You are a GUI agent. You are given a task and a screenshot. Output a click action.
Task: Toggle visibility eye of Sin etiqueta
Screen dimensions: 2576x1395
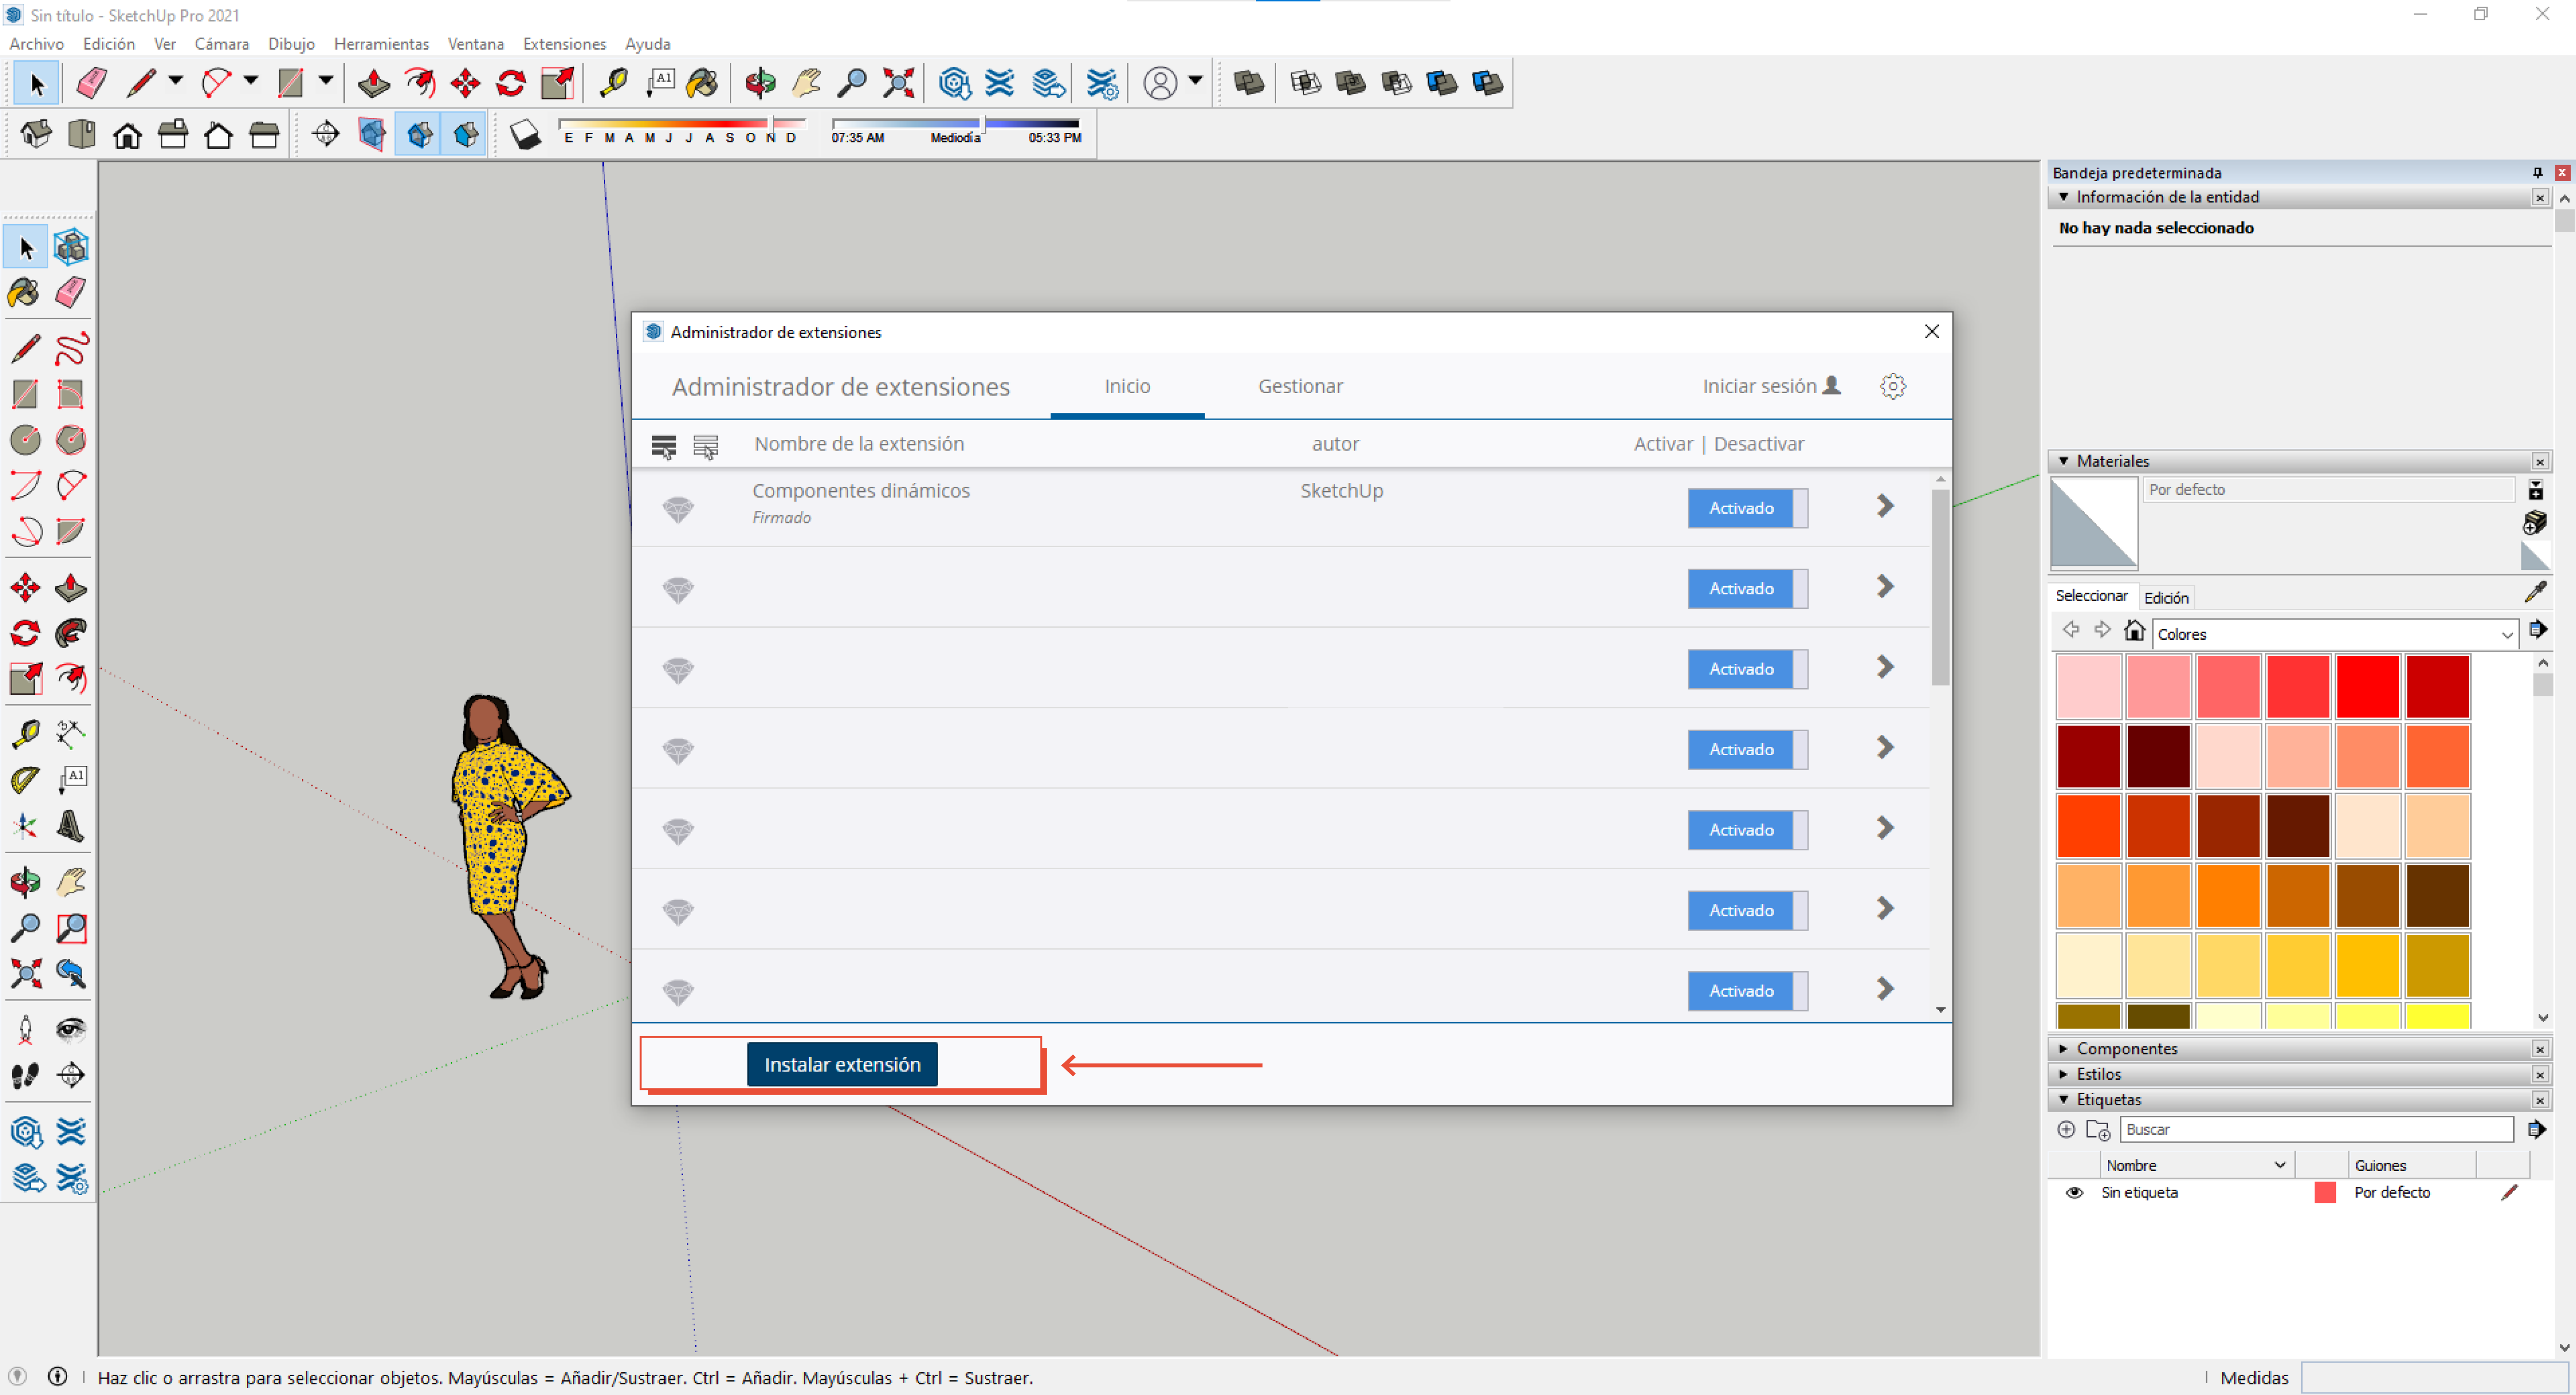pyautogui.click(x=2074, y=1192)
